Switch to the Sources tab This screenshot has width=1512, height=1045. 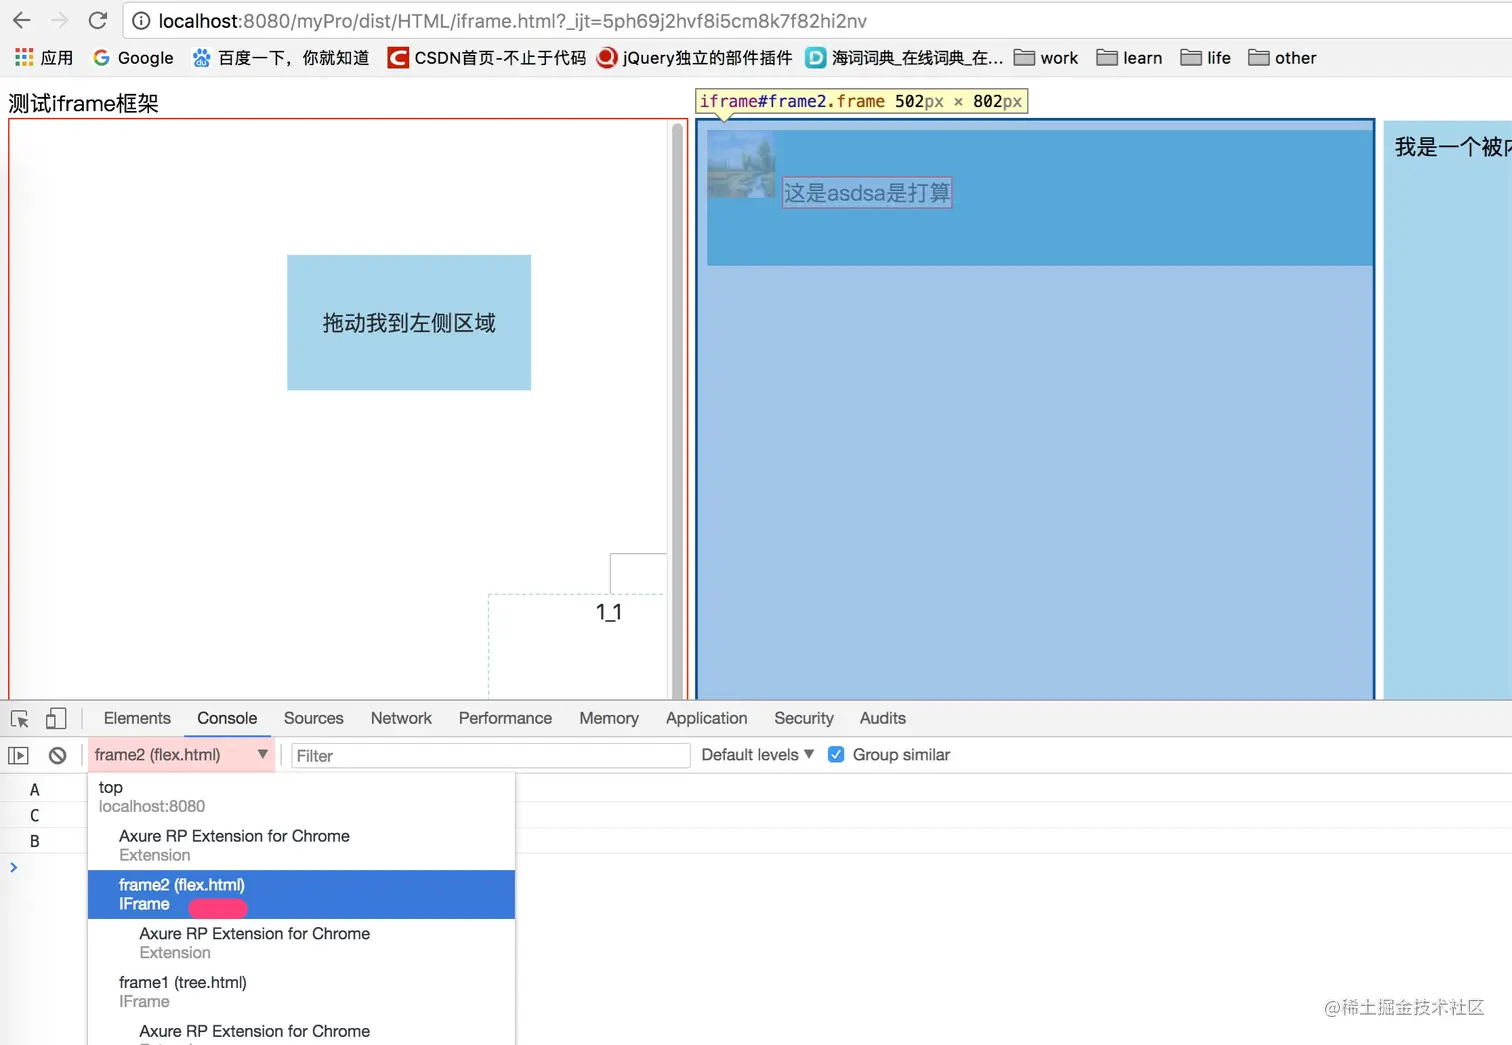click(x=313, y=718)
